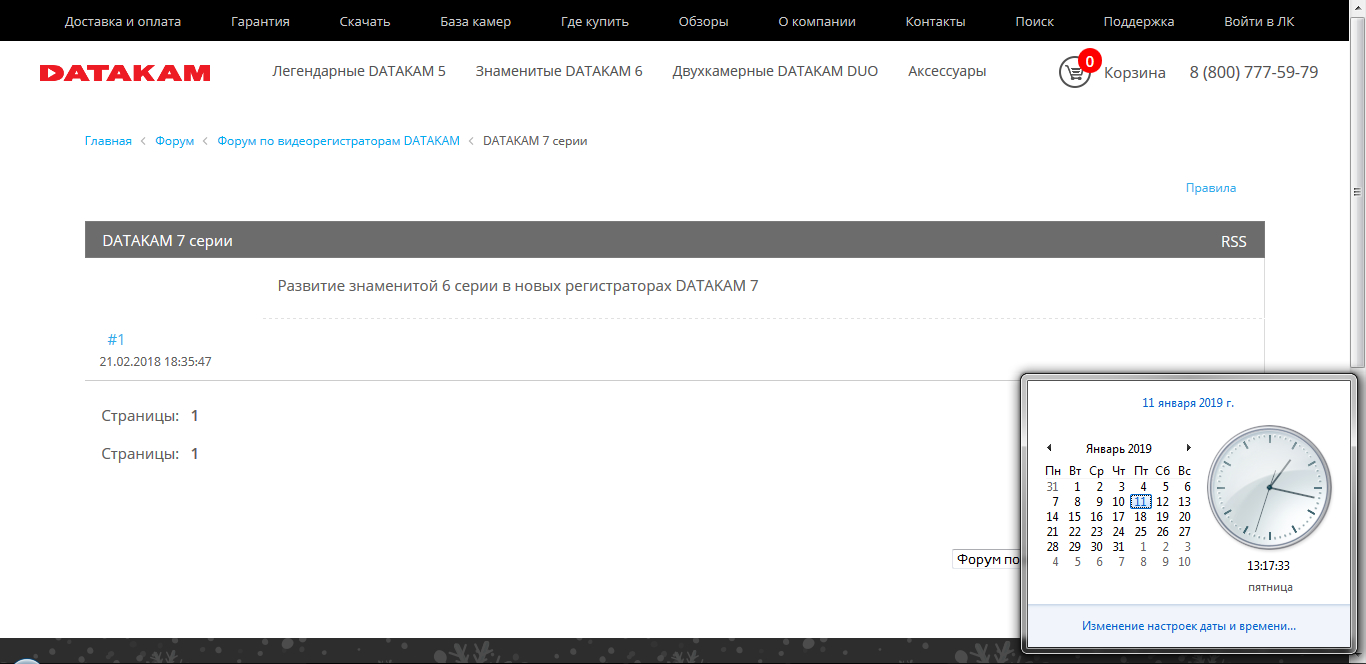Select date 18 in the calendar
The width and height of the screenshot is (1366, 664).
pos(1140,517)
